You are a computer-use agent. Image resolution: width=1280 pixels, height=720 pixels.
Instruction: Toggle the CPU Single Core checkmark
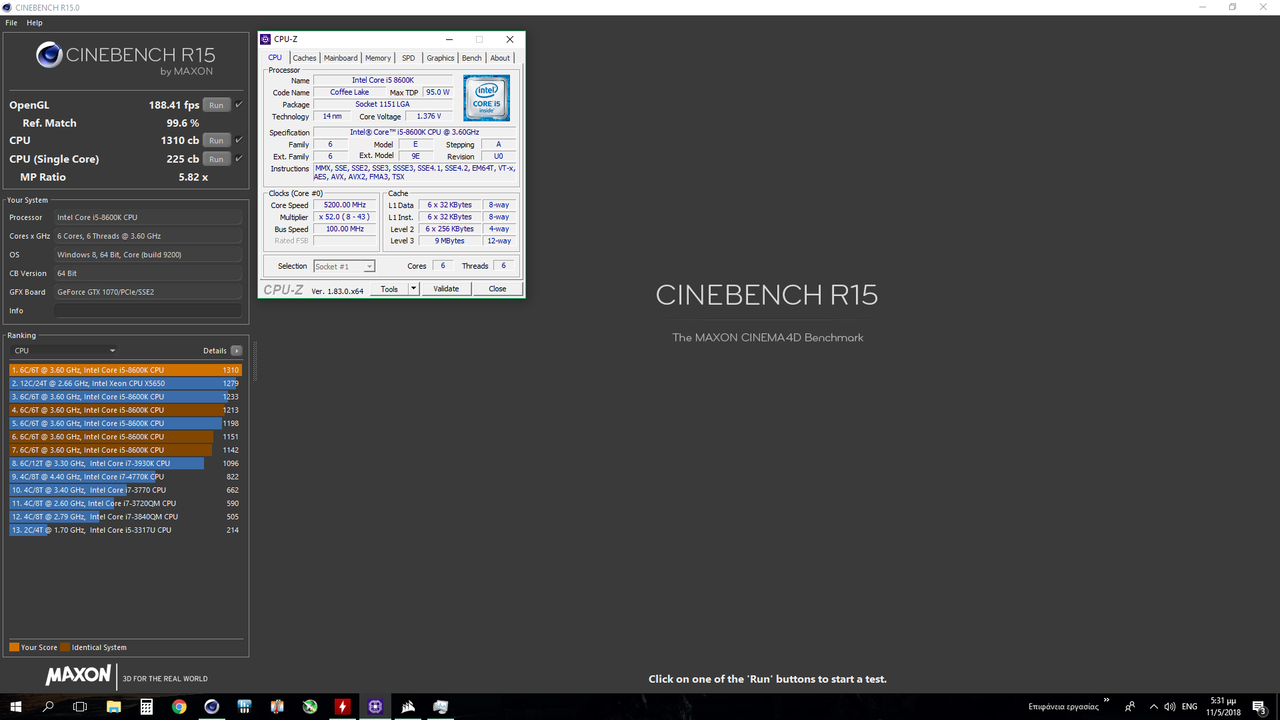pos(239,159)
